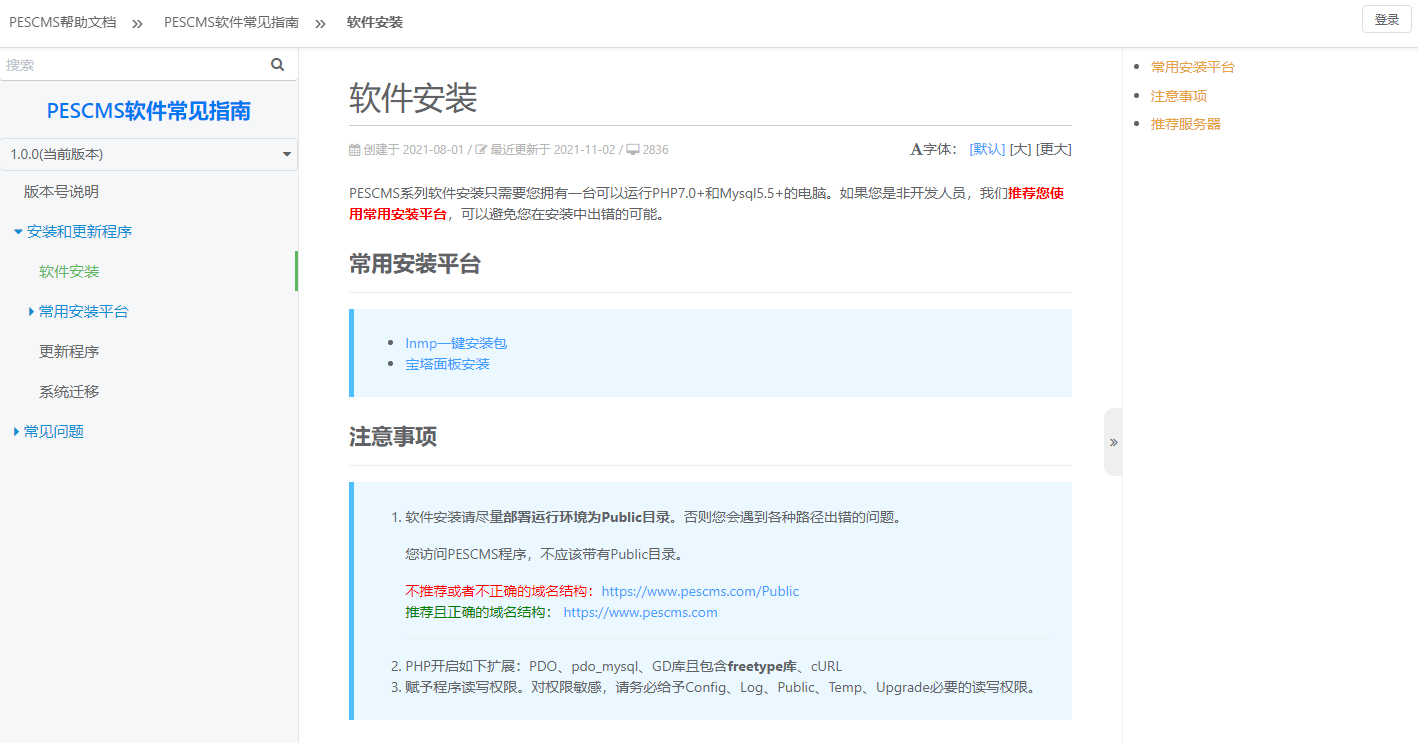
Task: Set font size to 大
Action: coord(1020,149)
